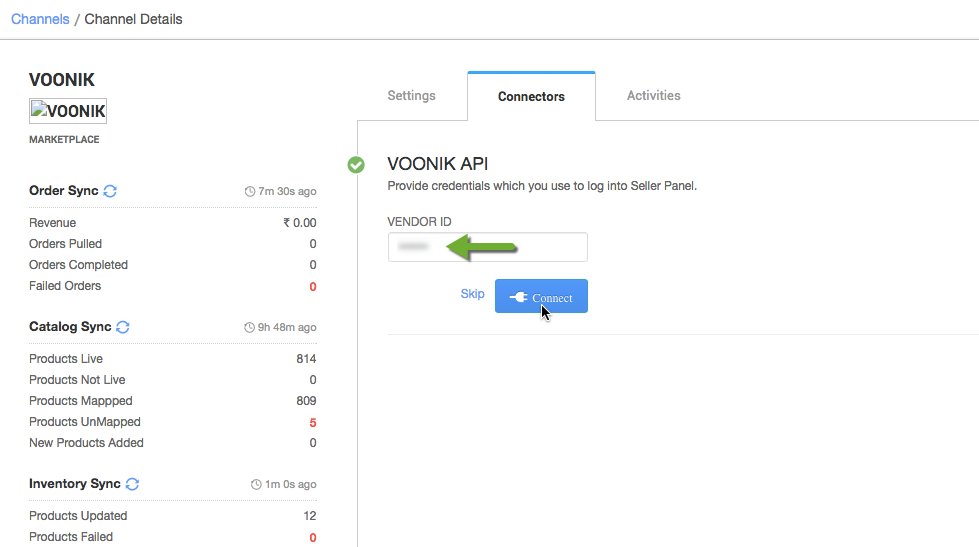Click the Products Failed count 0
This screenshot has width=979, height=547.
313,538
